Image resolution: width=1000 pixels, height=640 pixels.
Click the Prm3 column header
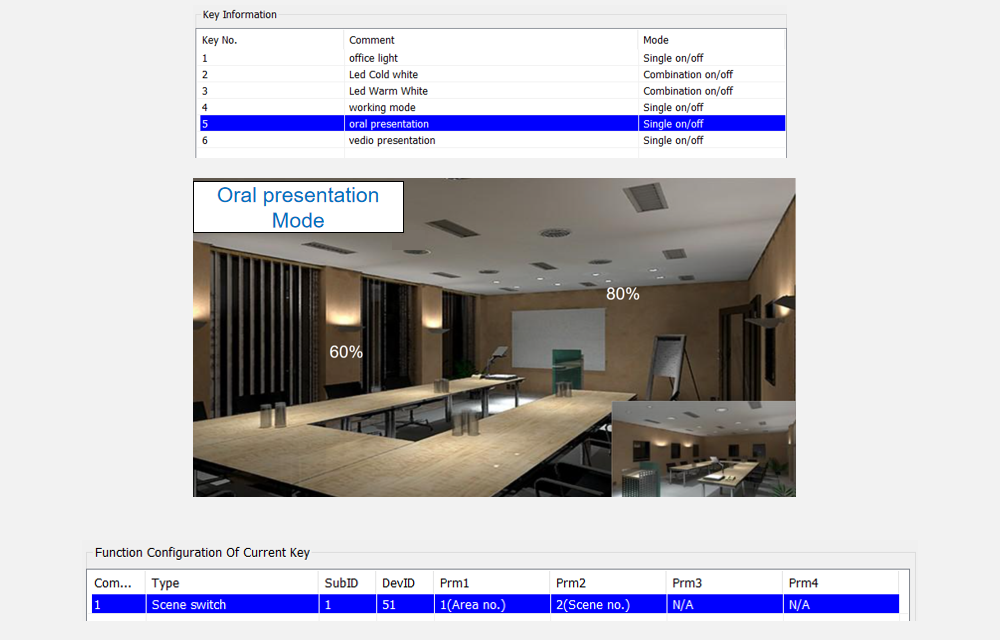pyautogui.click(x=724, y=583)
